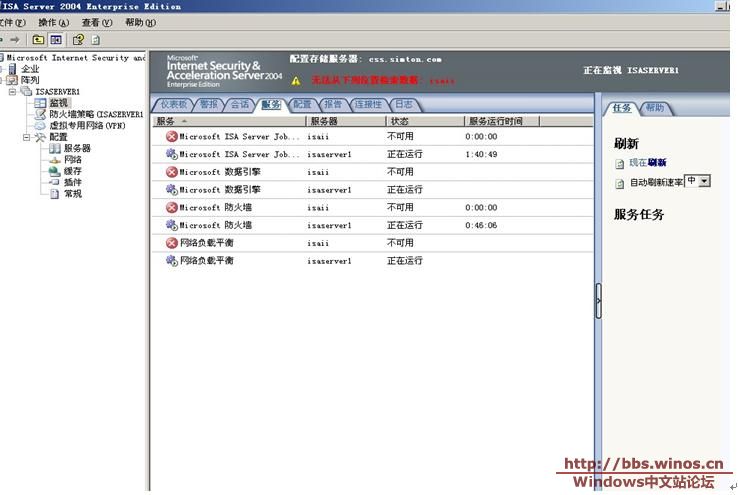Click the up one level toolbar icon
This screenshot has width=738, height=495.
tap(38, 40)
